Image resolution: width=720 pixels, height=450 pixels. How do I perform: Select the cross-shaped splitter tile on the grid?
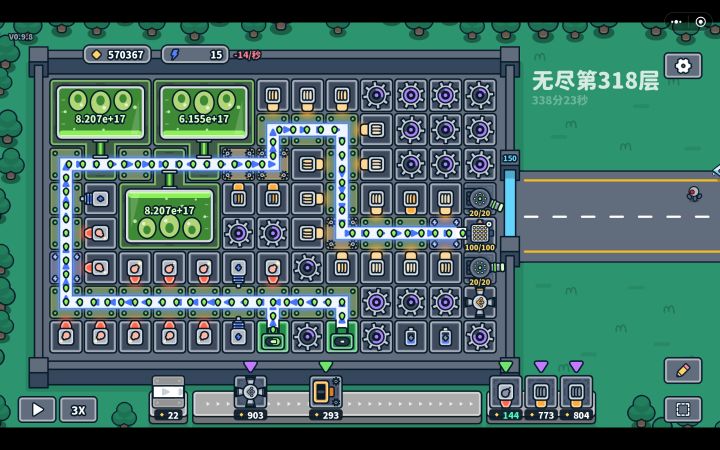(x=479, y=302)
